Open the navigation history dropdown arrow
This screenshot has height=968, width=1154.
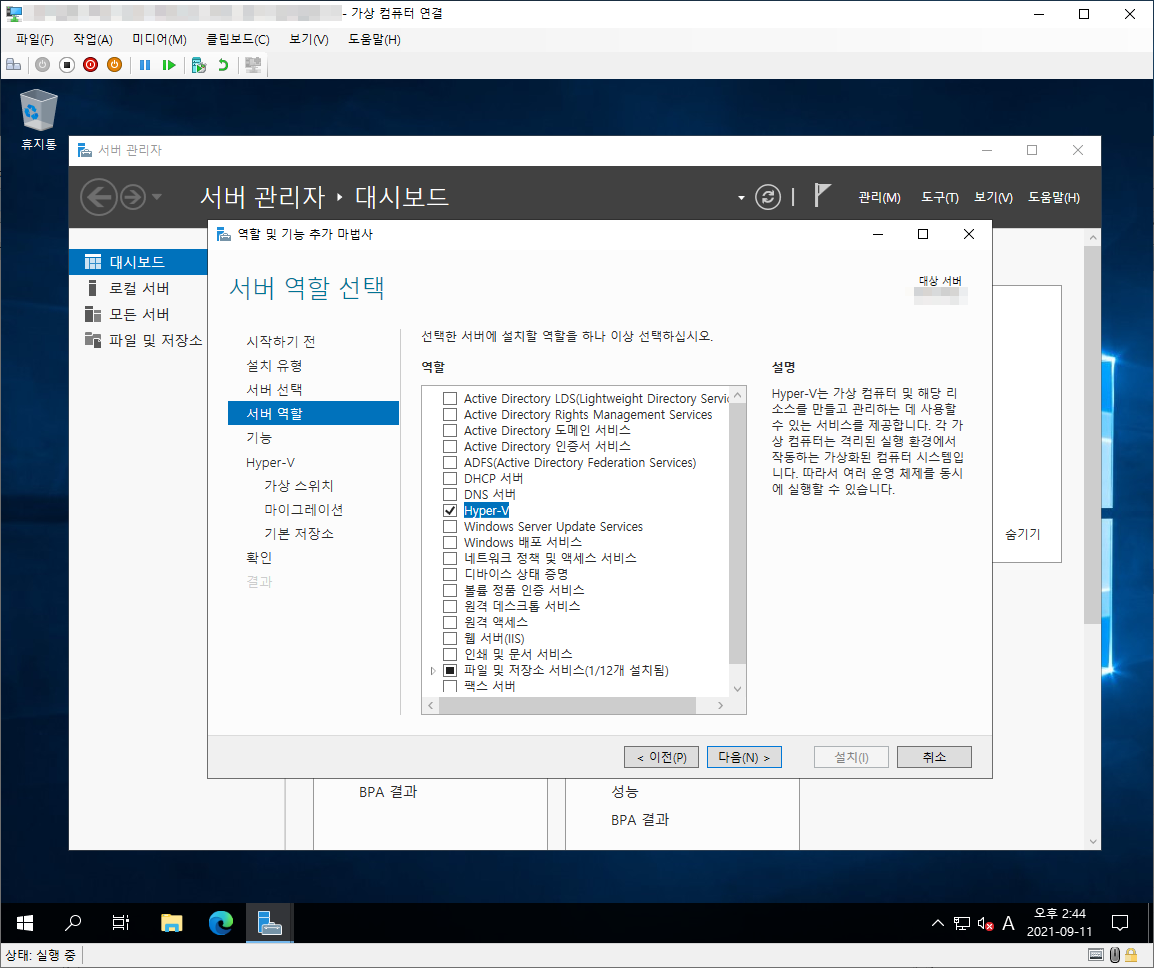[156, 197]
